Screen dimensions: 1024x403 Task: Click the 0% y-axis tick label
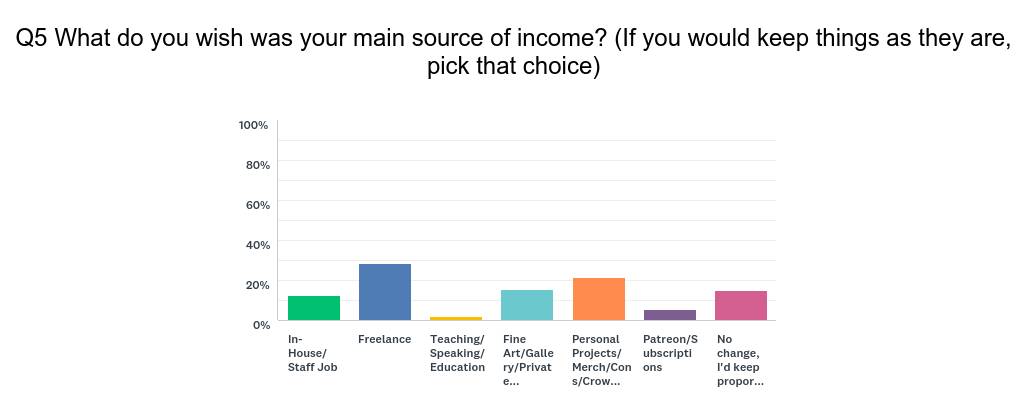260,324
